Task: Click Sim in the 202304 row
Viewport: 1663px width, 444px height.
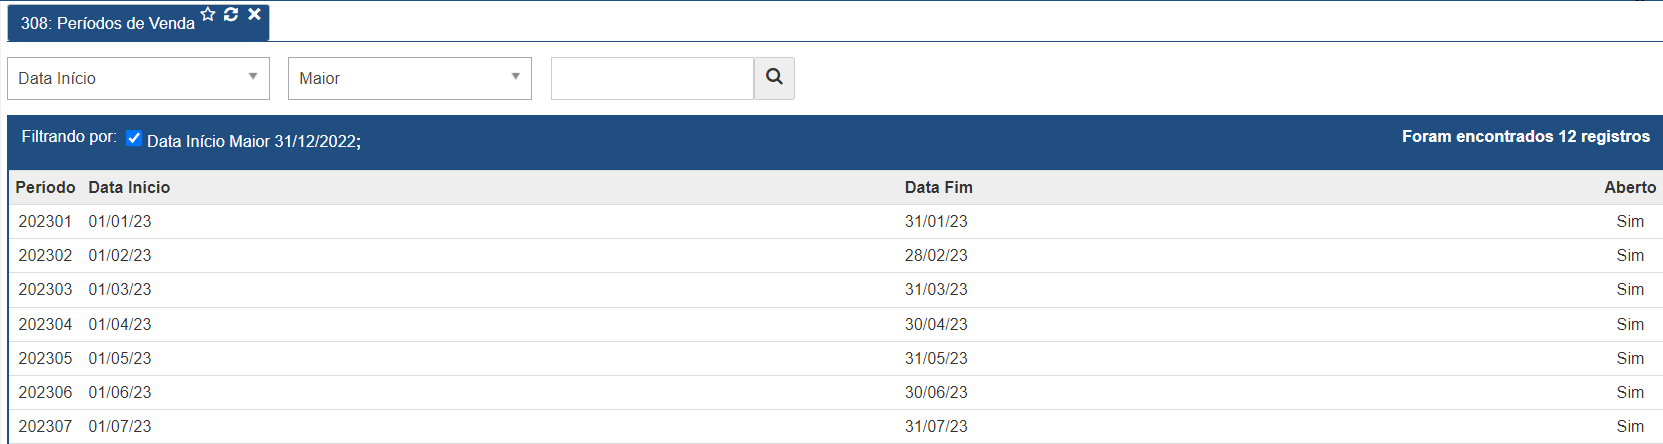Action: pyautogui.click(x=1630, y=324)
